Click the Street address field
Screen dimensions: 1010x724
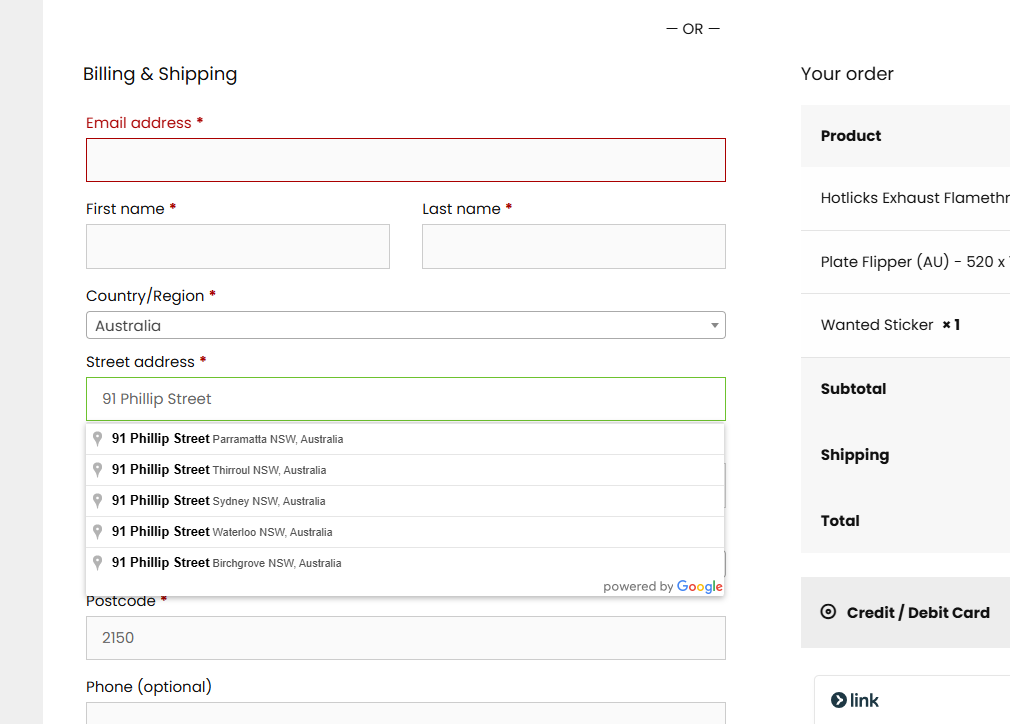[406, 399]
